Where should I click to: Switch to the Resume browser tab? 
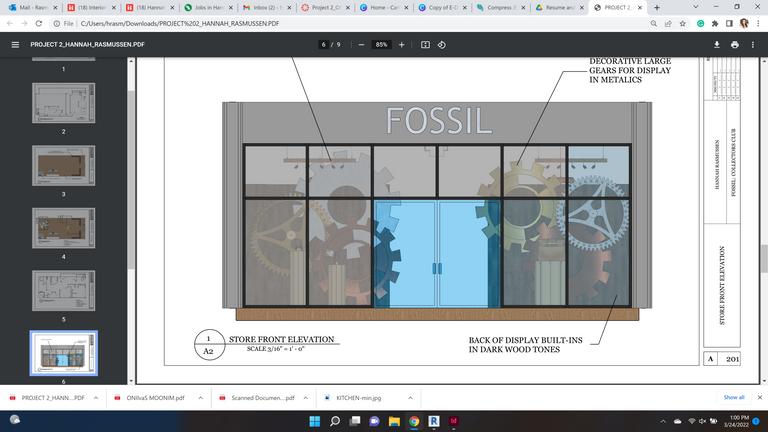point(559,8)
